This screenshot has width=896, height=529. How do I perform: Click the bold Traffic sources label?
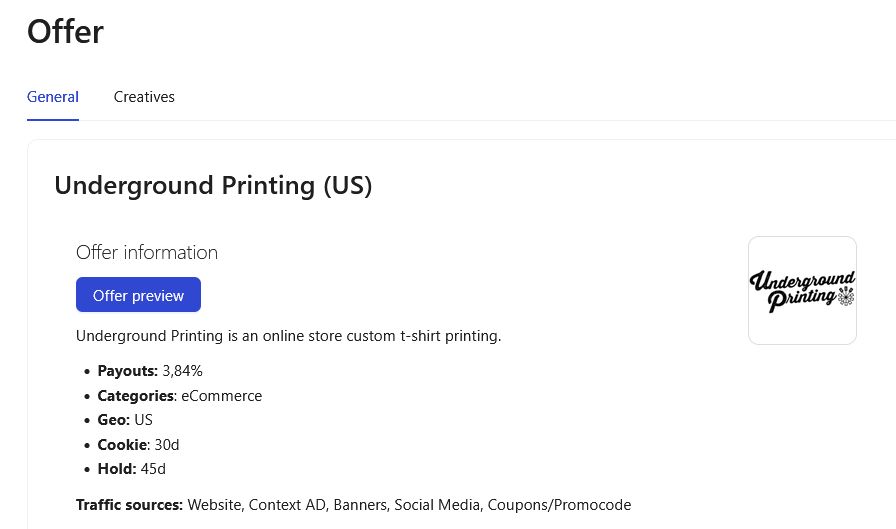coord(129,505)
